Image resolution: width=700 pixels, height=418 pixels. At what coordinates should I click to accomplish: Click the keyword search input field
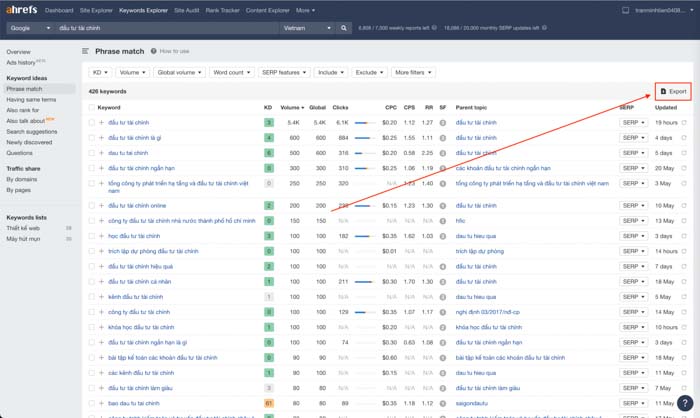[167, 28]
